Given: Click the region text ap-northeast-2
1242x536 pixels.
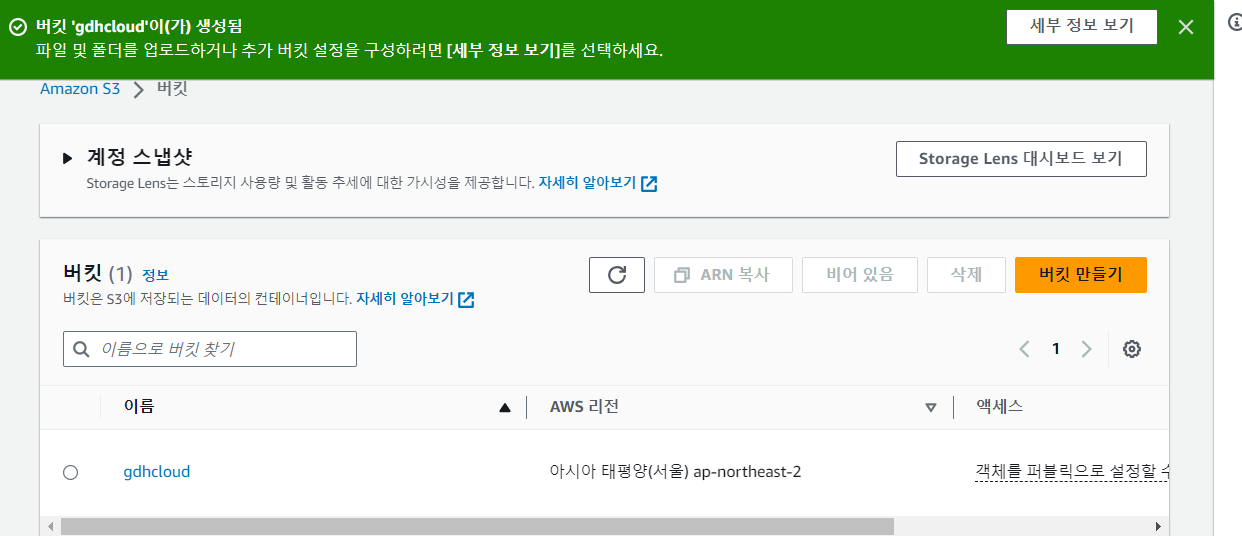Looking at the screenshot, I should tap(745, 471).
